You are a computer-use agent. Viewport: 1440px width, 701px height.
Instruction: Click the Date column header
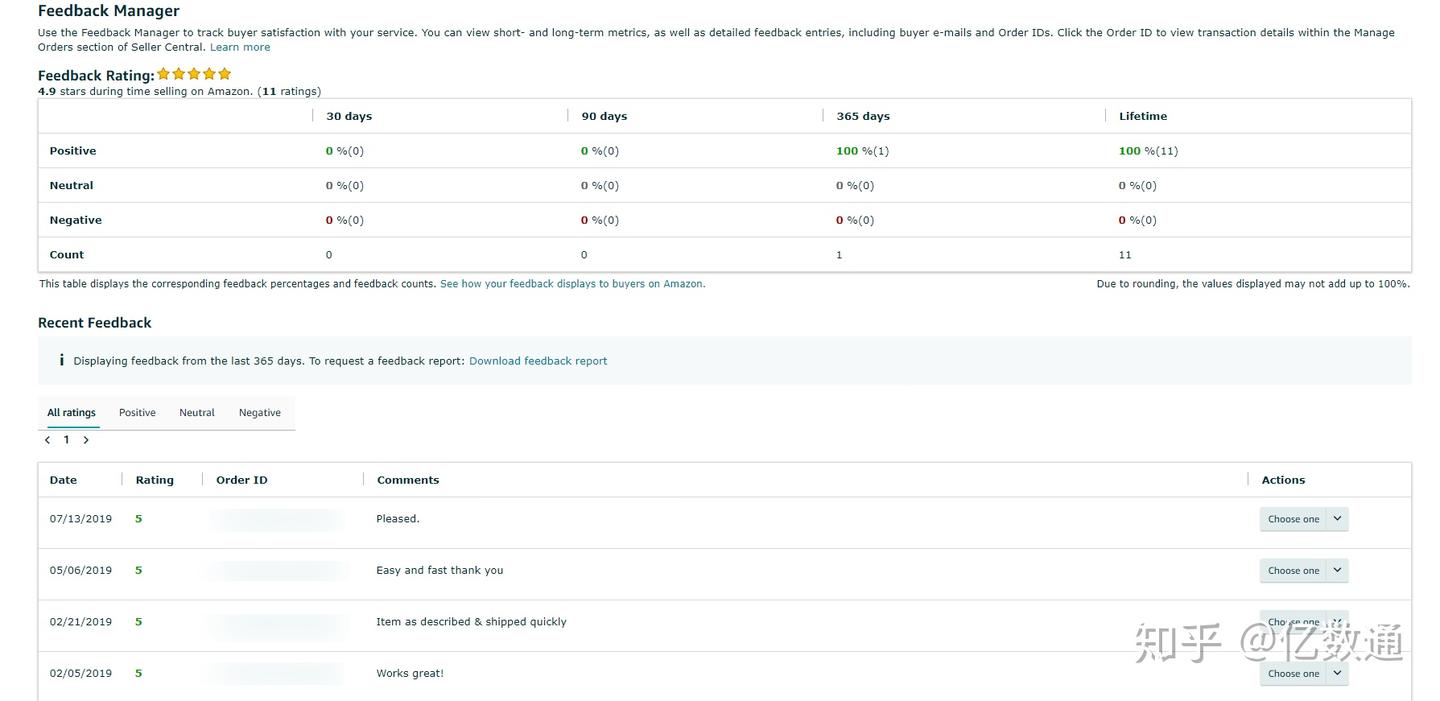tap(63, 480)
